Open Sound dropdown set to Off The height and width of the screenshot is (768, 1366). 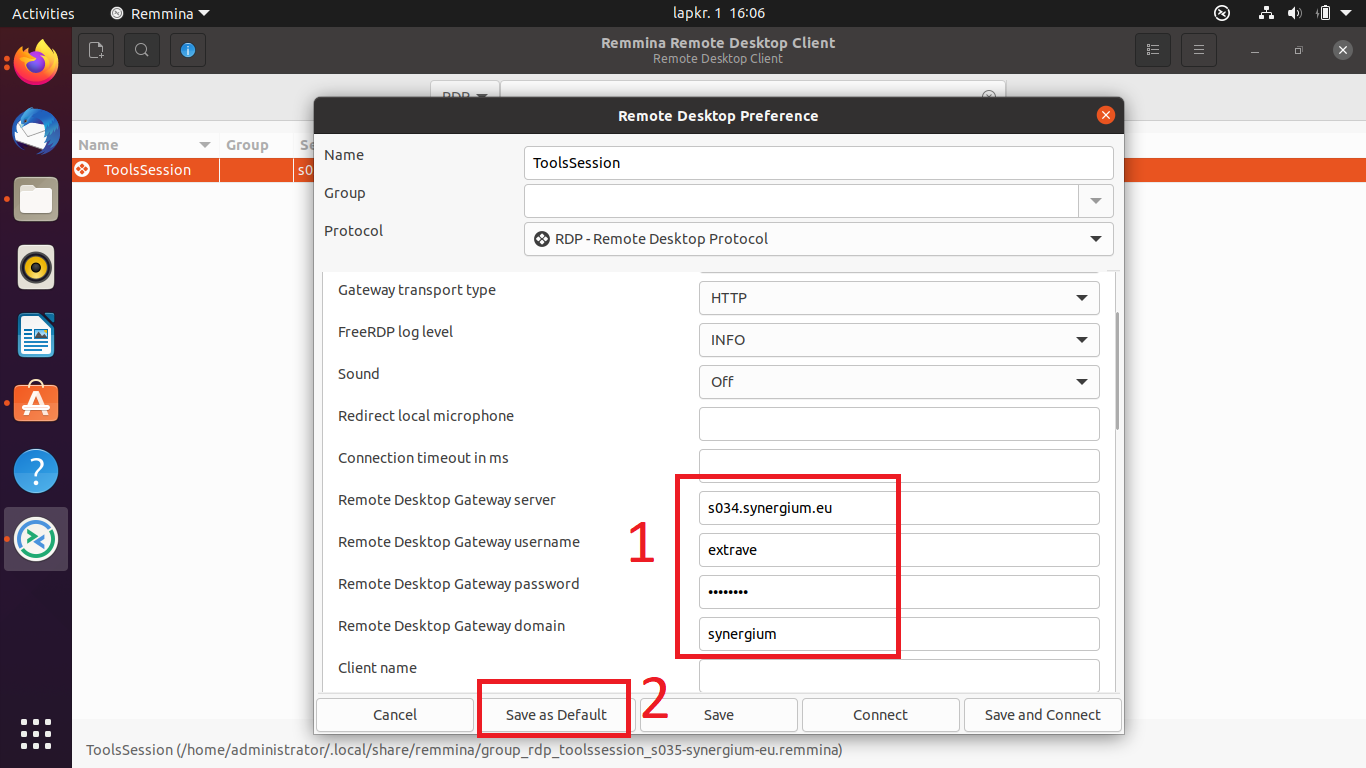coord(899,382)
